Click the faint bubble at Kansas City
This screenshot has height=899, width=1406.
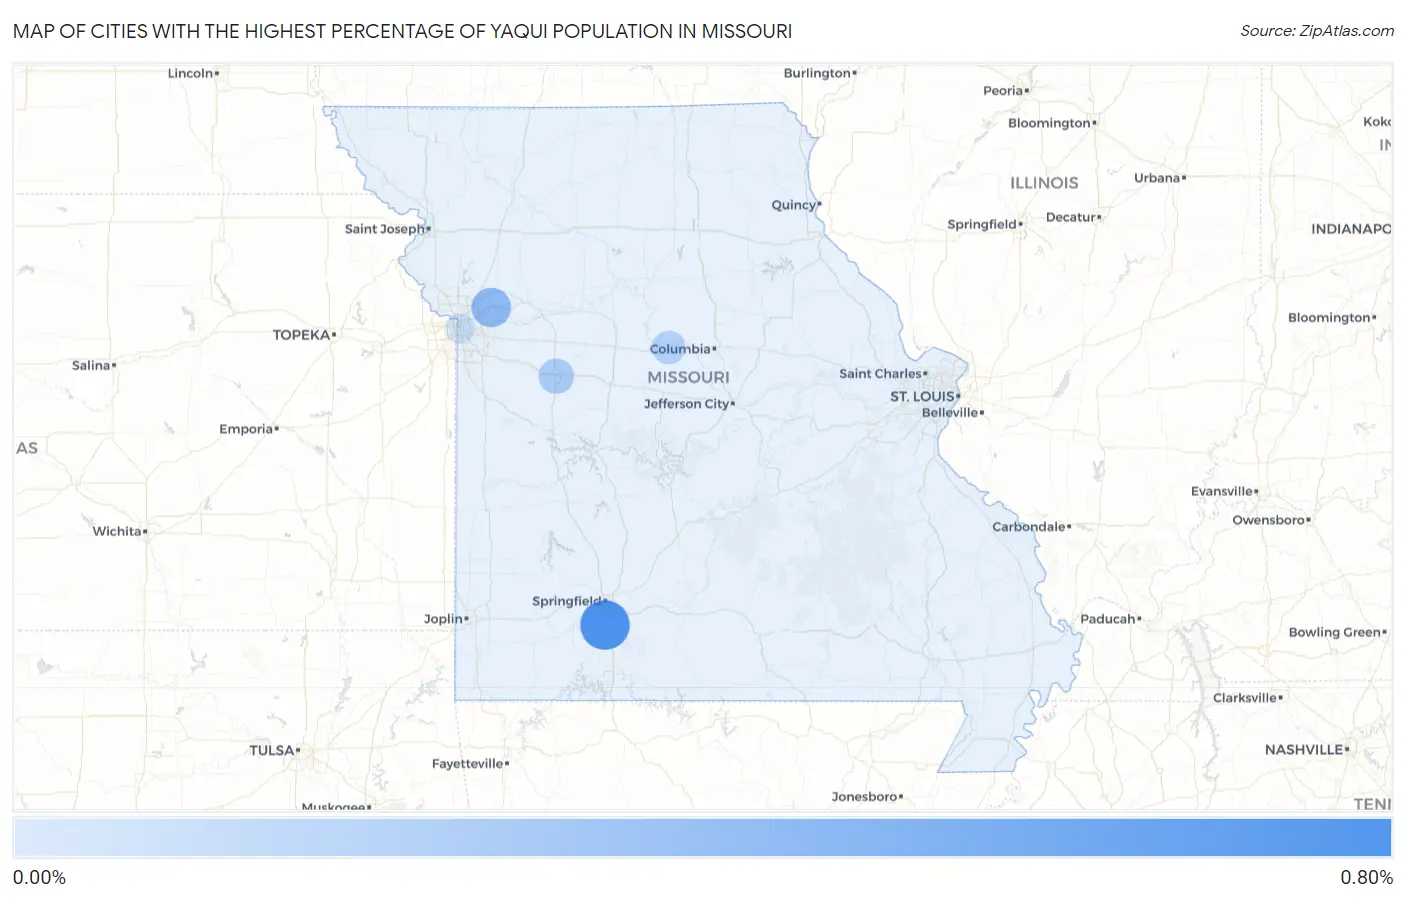coord(460,328)
